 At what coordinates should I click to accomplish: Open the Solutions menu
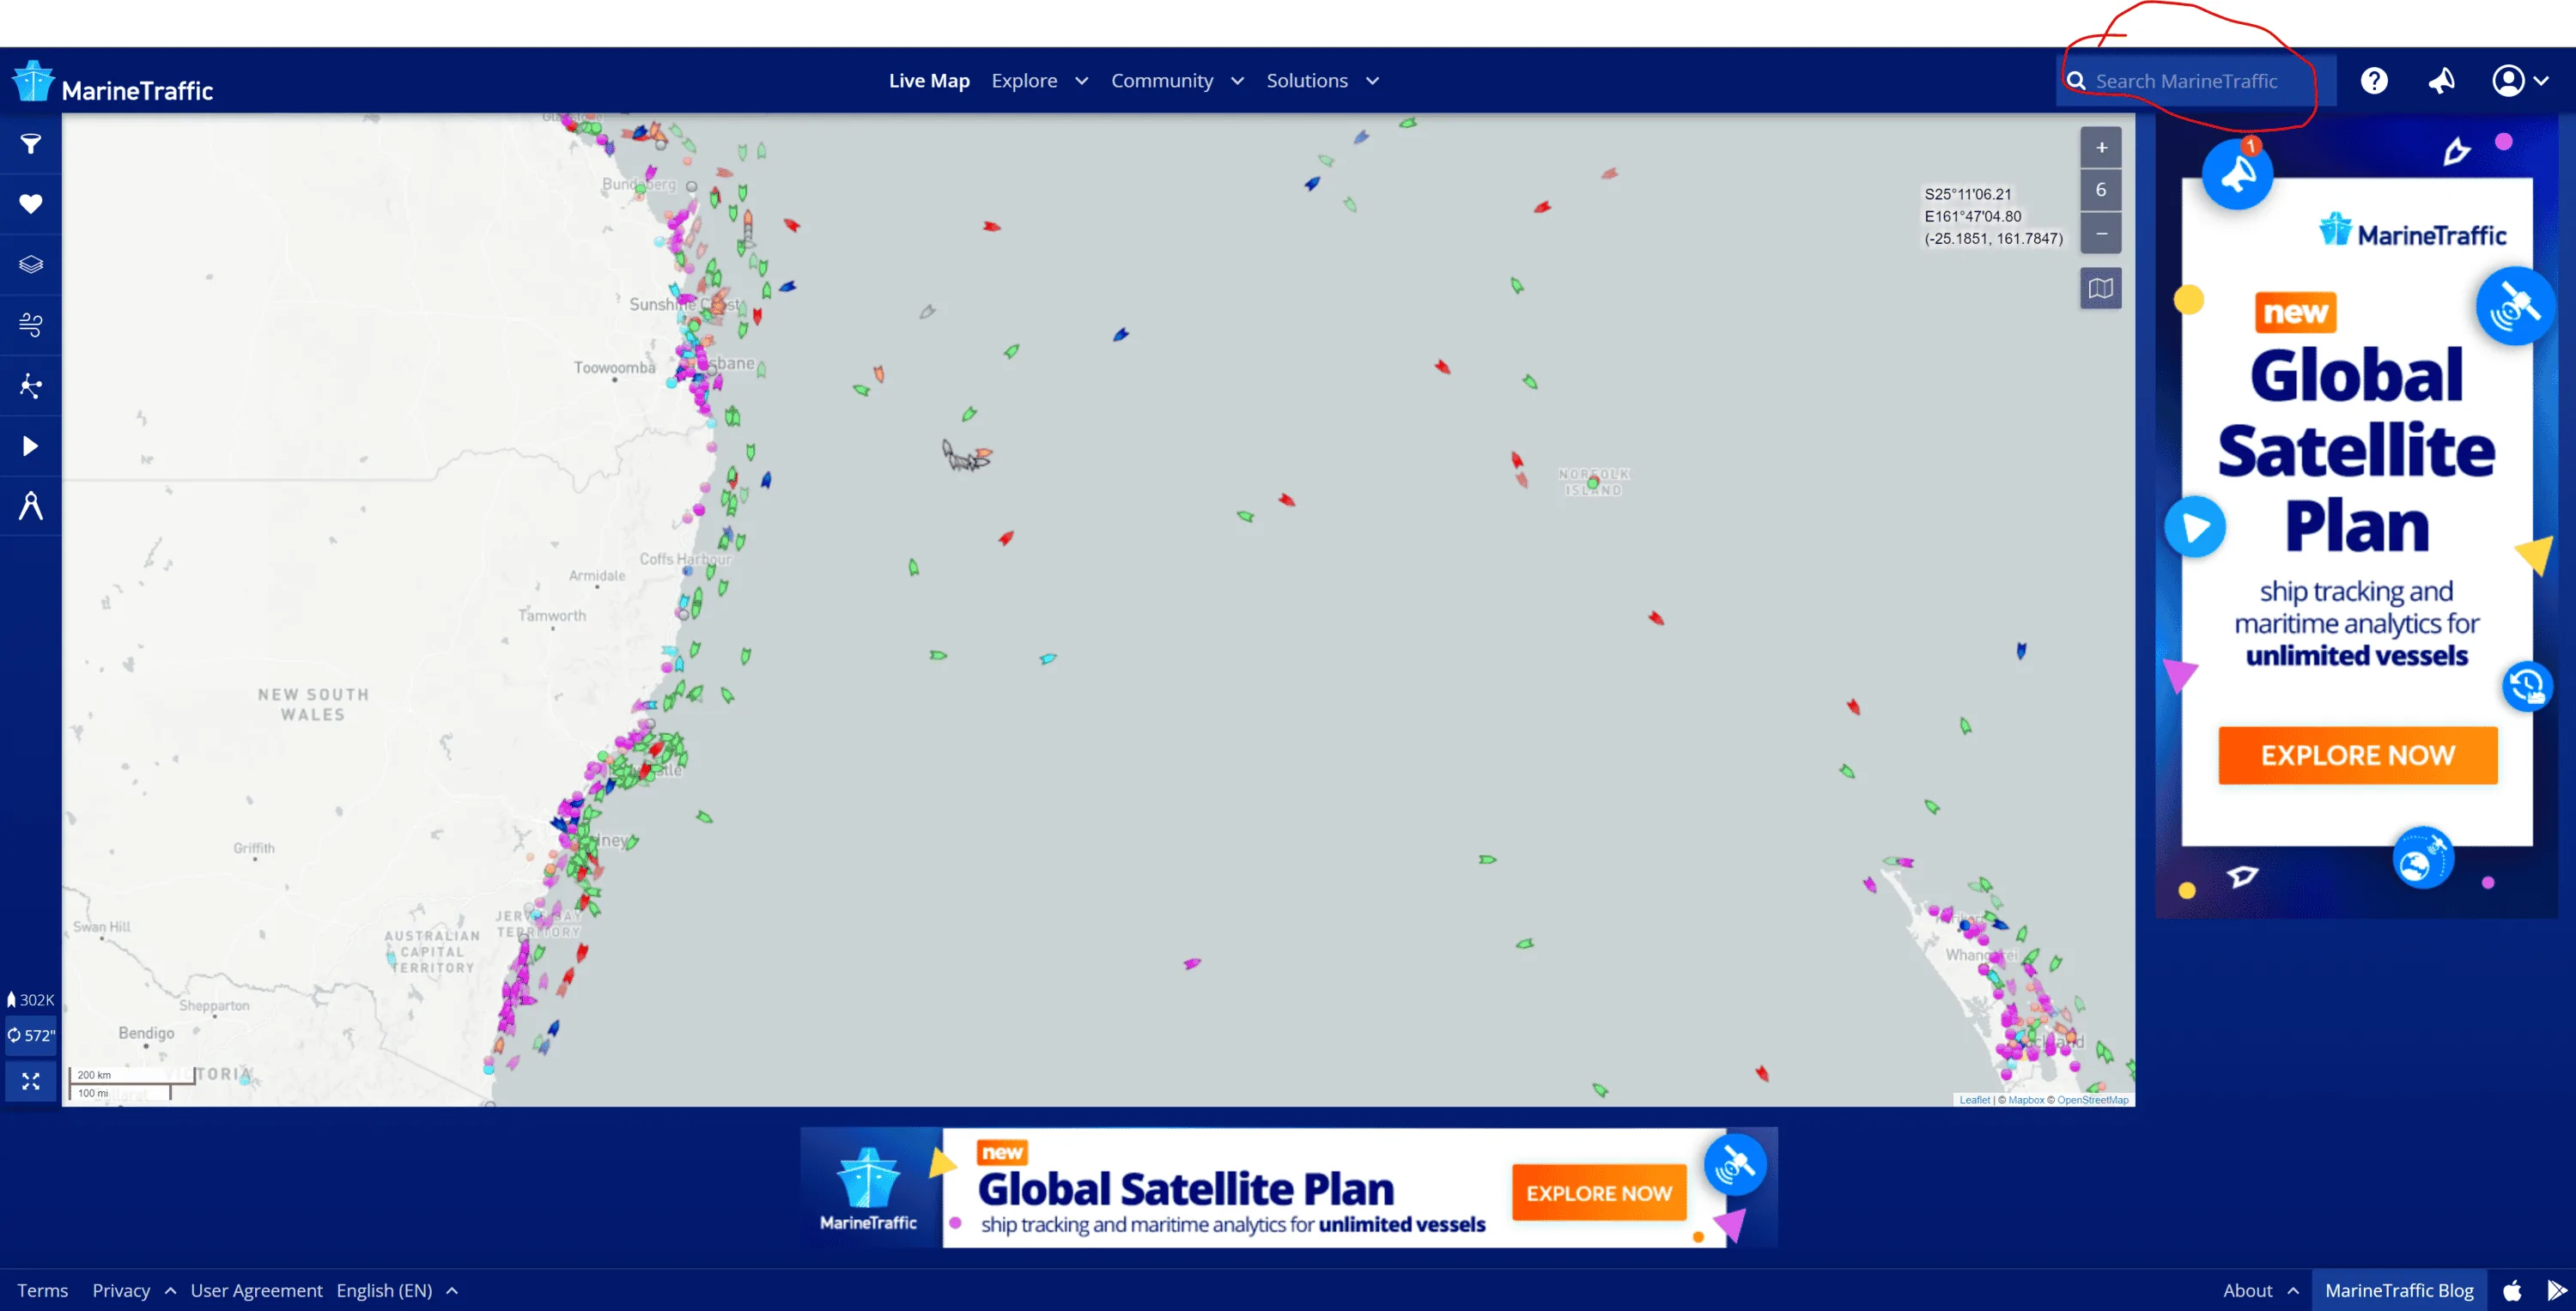(x=1307, y=81)
